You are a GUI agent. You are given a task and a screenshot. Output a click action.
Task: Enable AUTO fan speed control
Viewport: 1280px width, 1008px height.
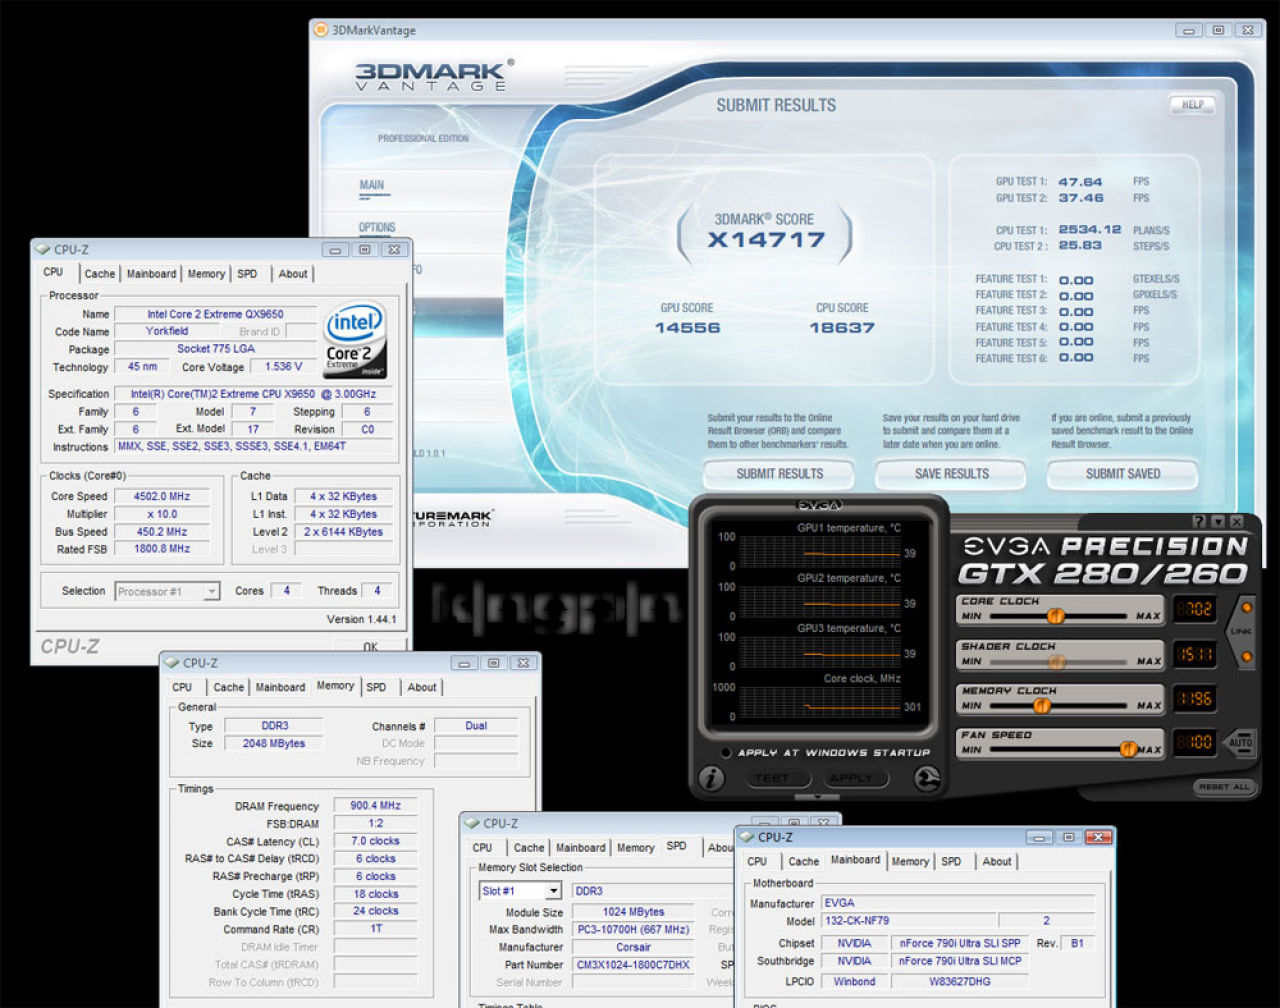tap(1240, 743)
